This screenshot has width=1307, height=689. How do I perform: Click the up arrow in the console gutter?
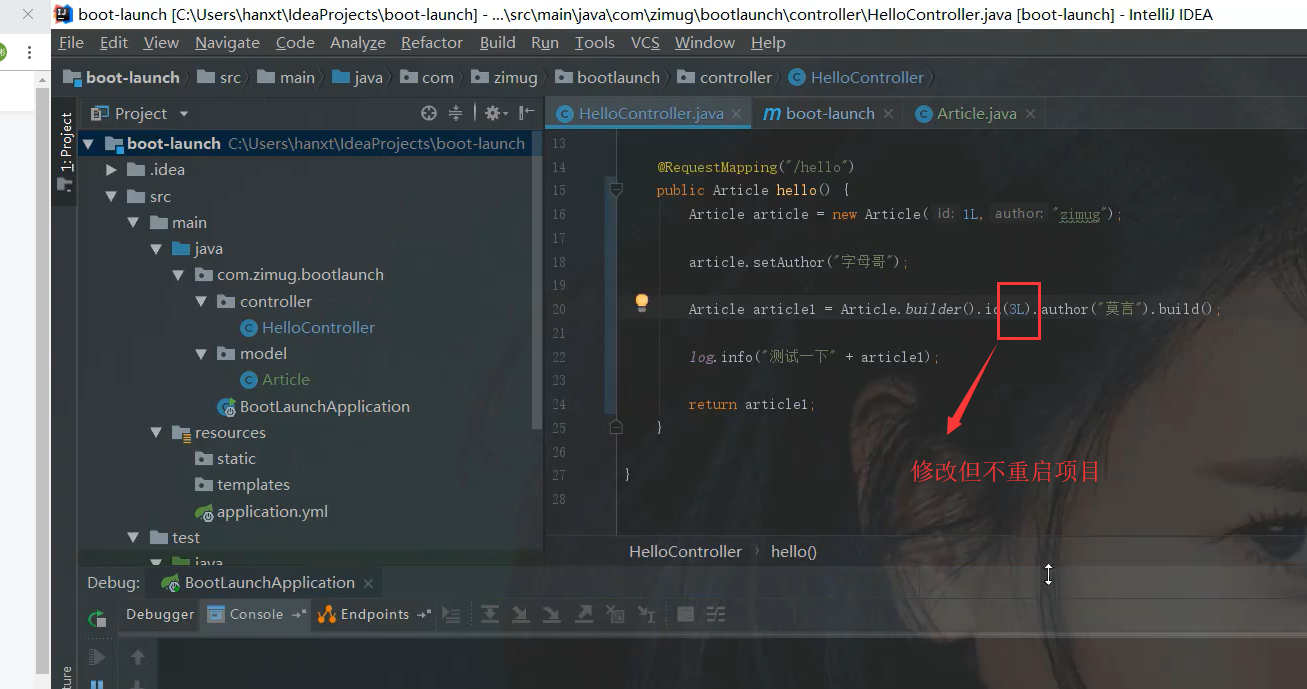(138, 657)
